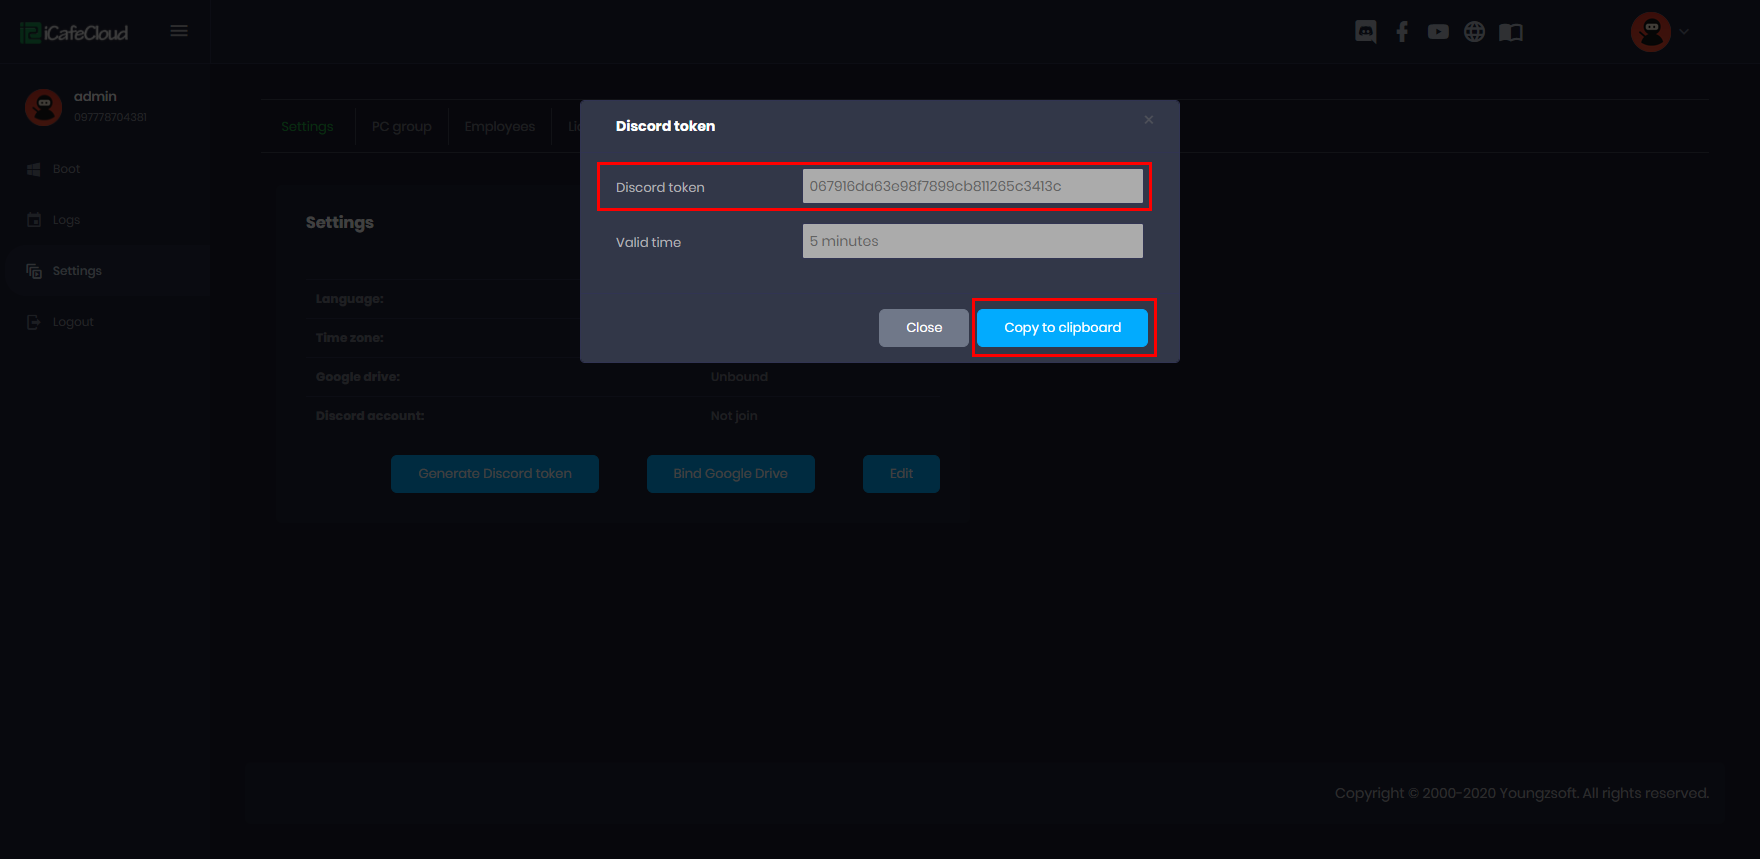Switch to the Settings tab
1760x859 pixels.
(x=307, y=127)
